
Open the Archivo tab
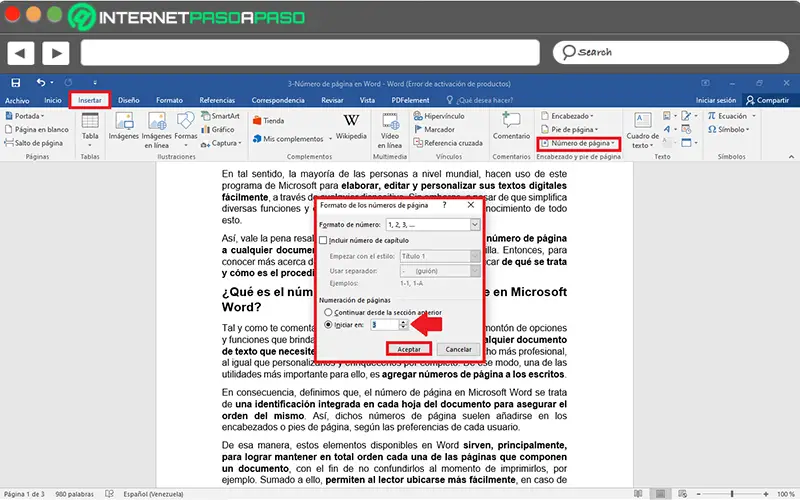pyautogui.click(x=17, y=101)
